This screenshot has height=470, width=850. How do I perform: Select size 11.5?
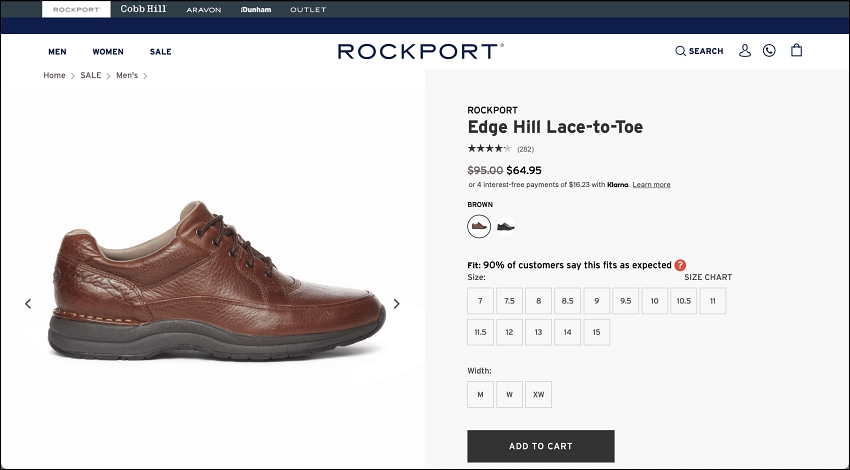480,332
